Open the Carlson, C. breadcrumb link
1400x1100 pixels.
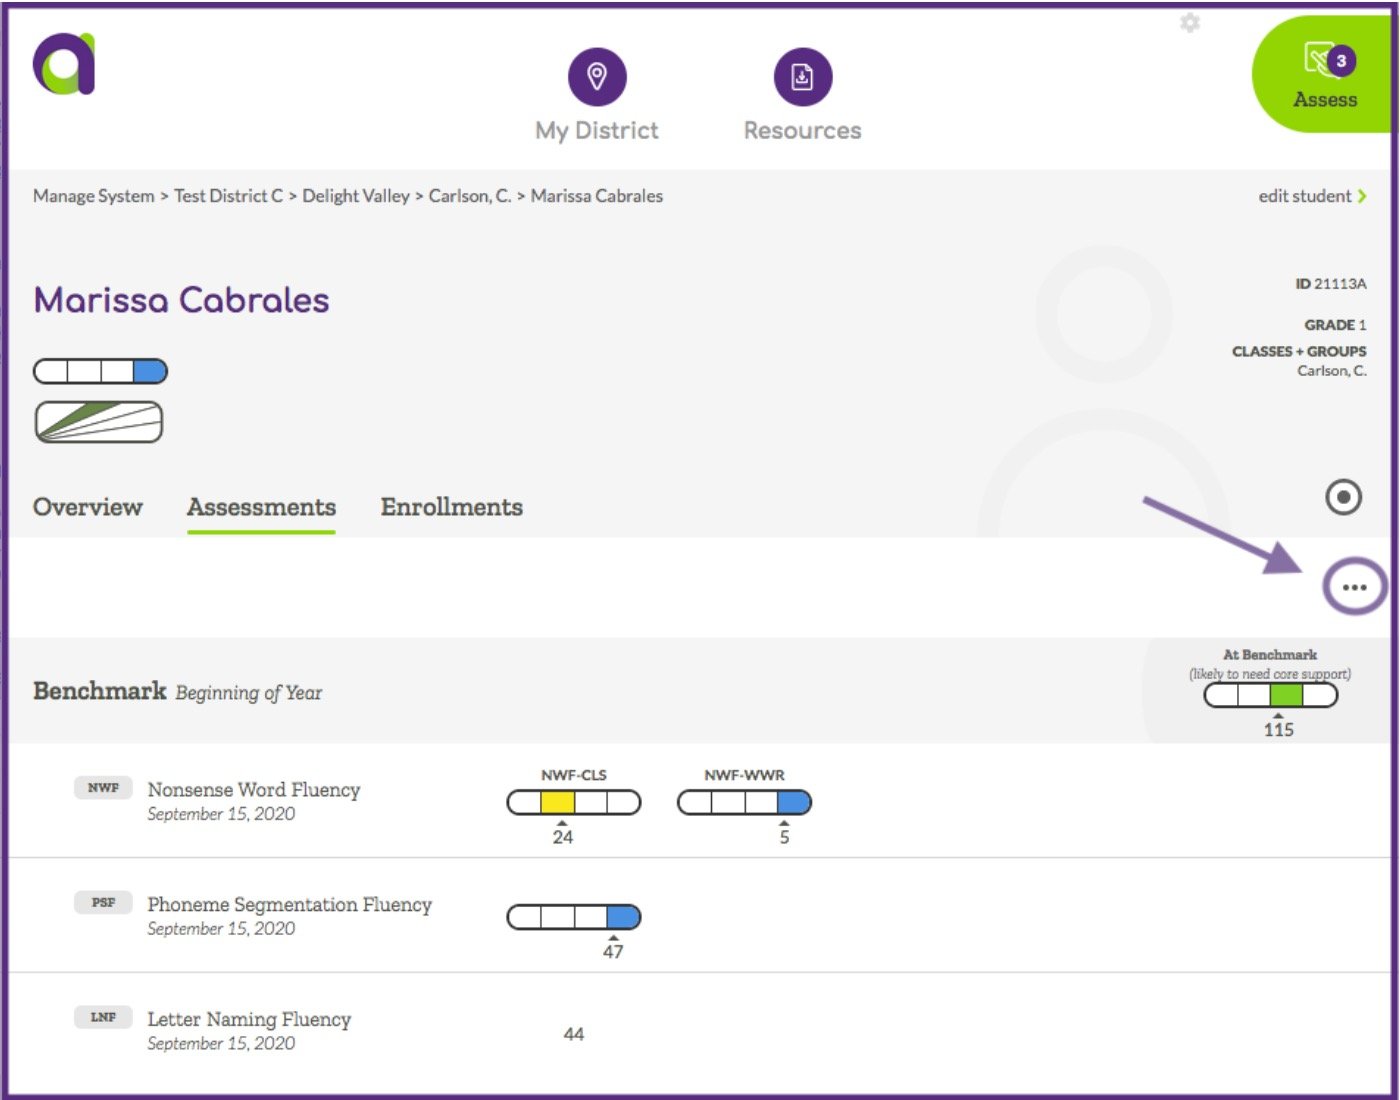click(469, 196)
